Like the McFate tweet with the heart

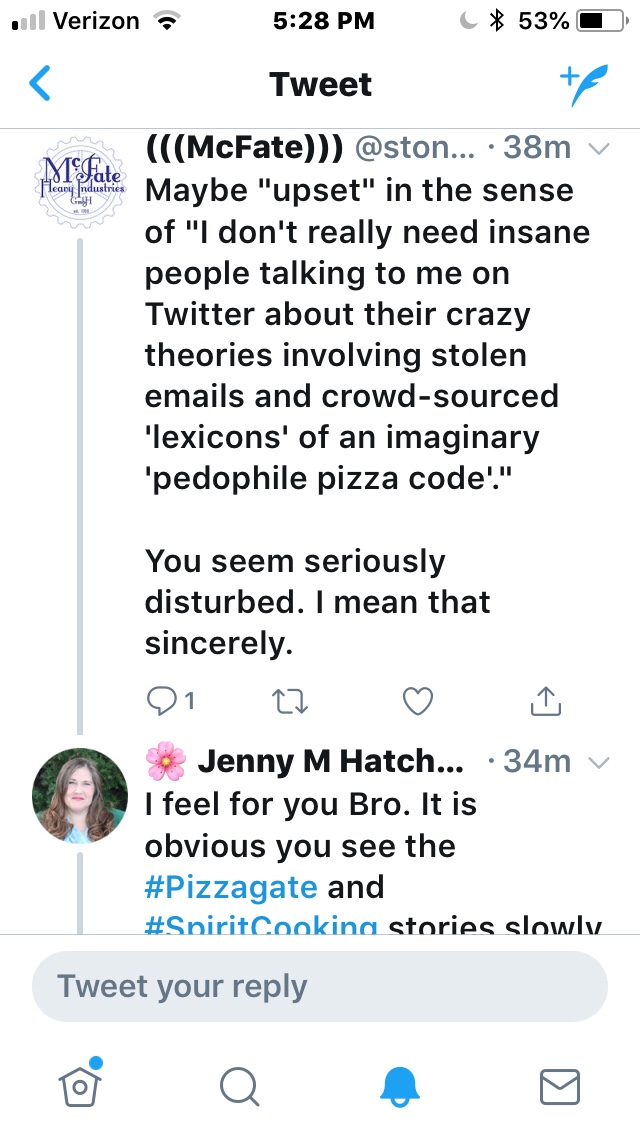pos(416,702)
